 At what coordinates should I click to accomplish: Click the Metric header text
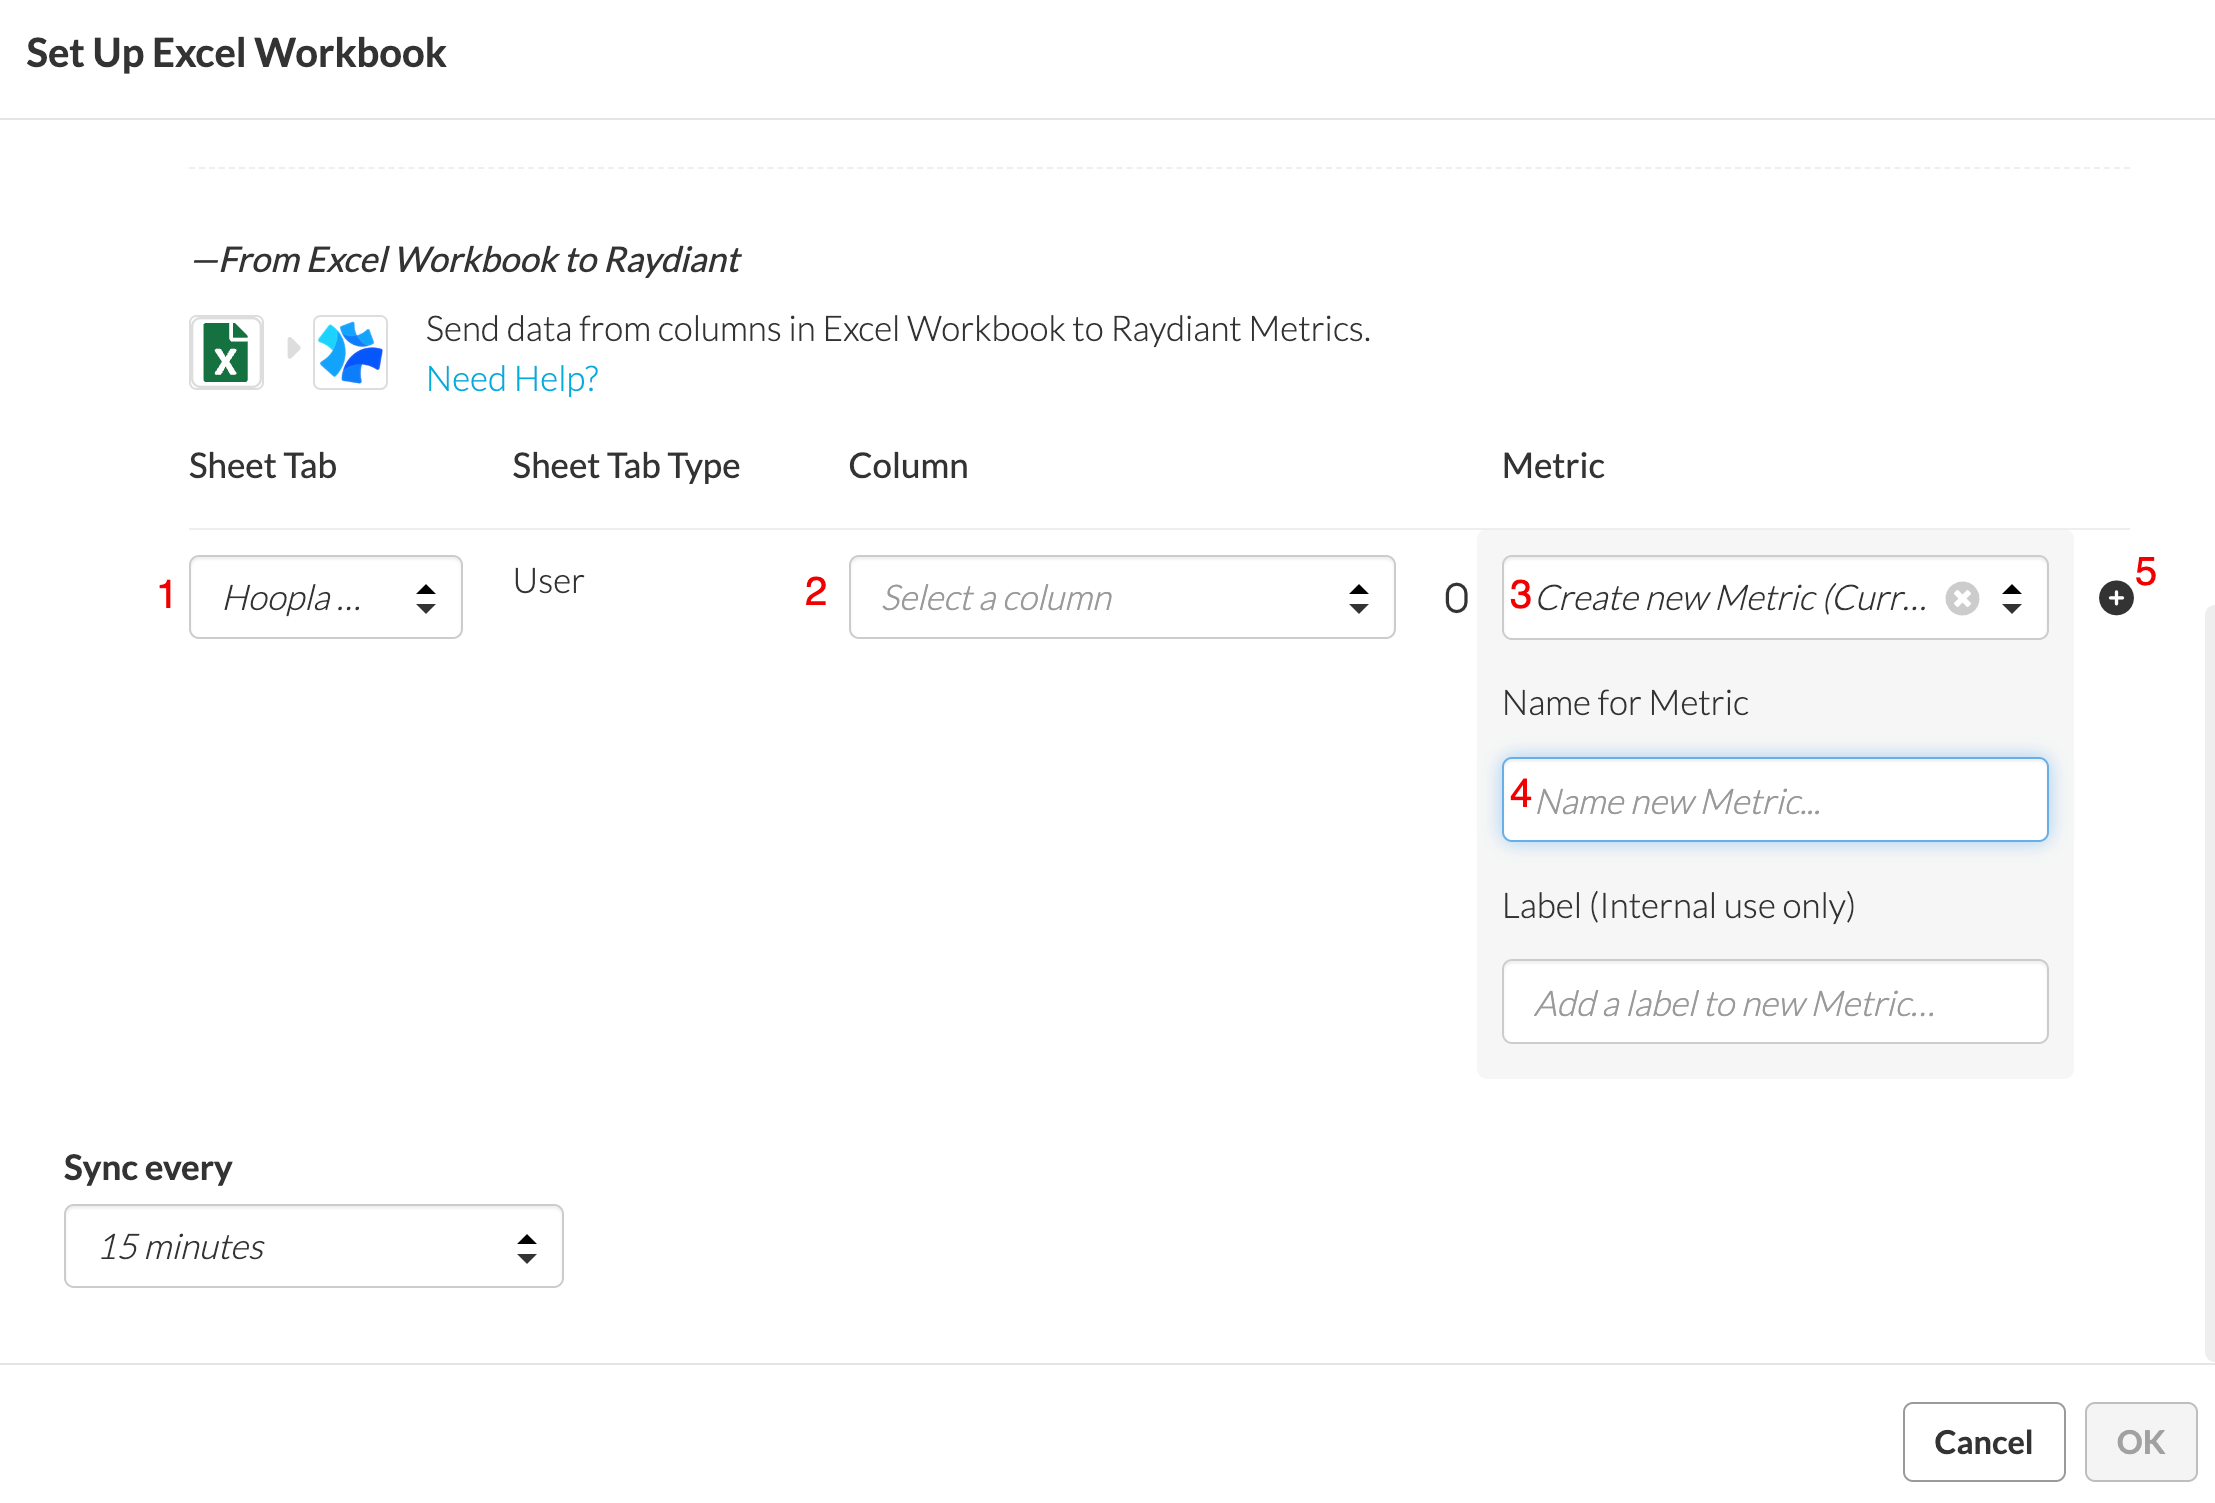(1553, 466)
